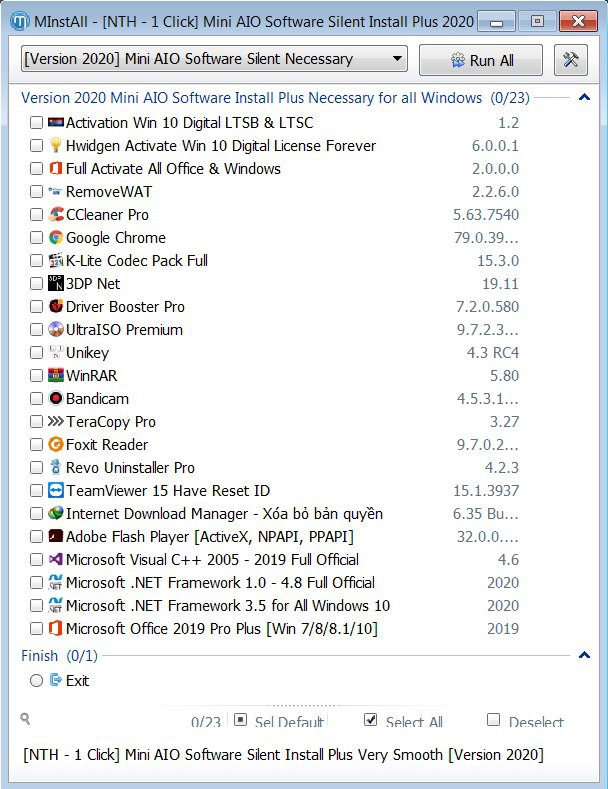608x789 pixels.
Task: Click the WinRAR icon
Action: pyautogui.click(x=55, y=375)
